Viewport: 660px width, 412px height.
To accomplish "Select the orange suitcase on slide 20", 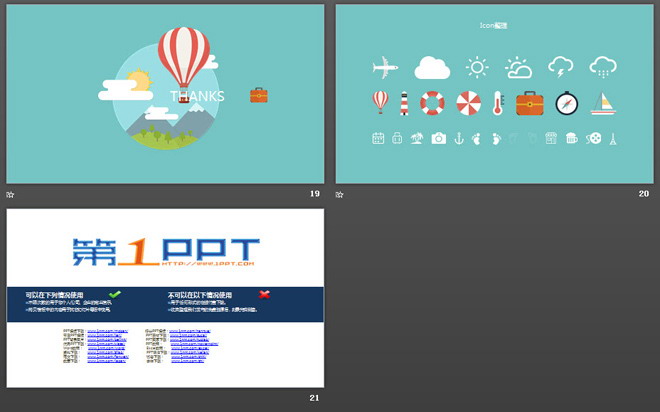I will tap(530, 103).
